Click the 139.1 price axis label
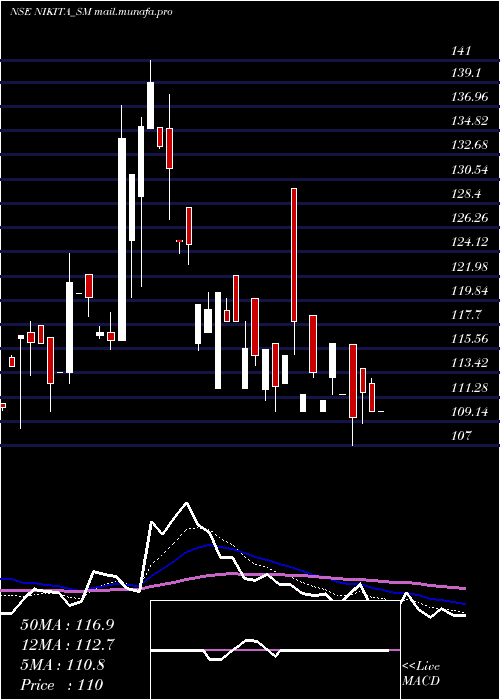Screen dimensions: 500x700 pyautogui.click(x=466, y=73)
